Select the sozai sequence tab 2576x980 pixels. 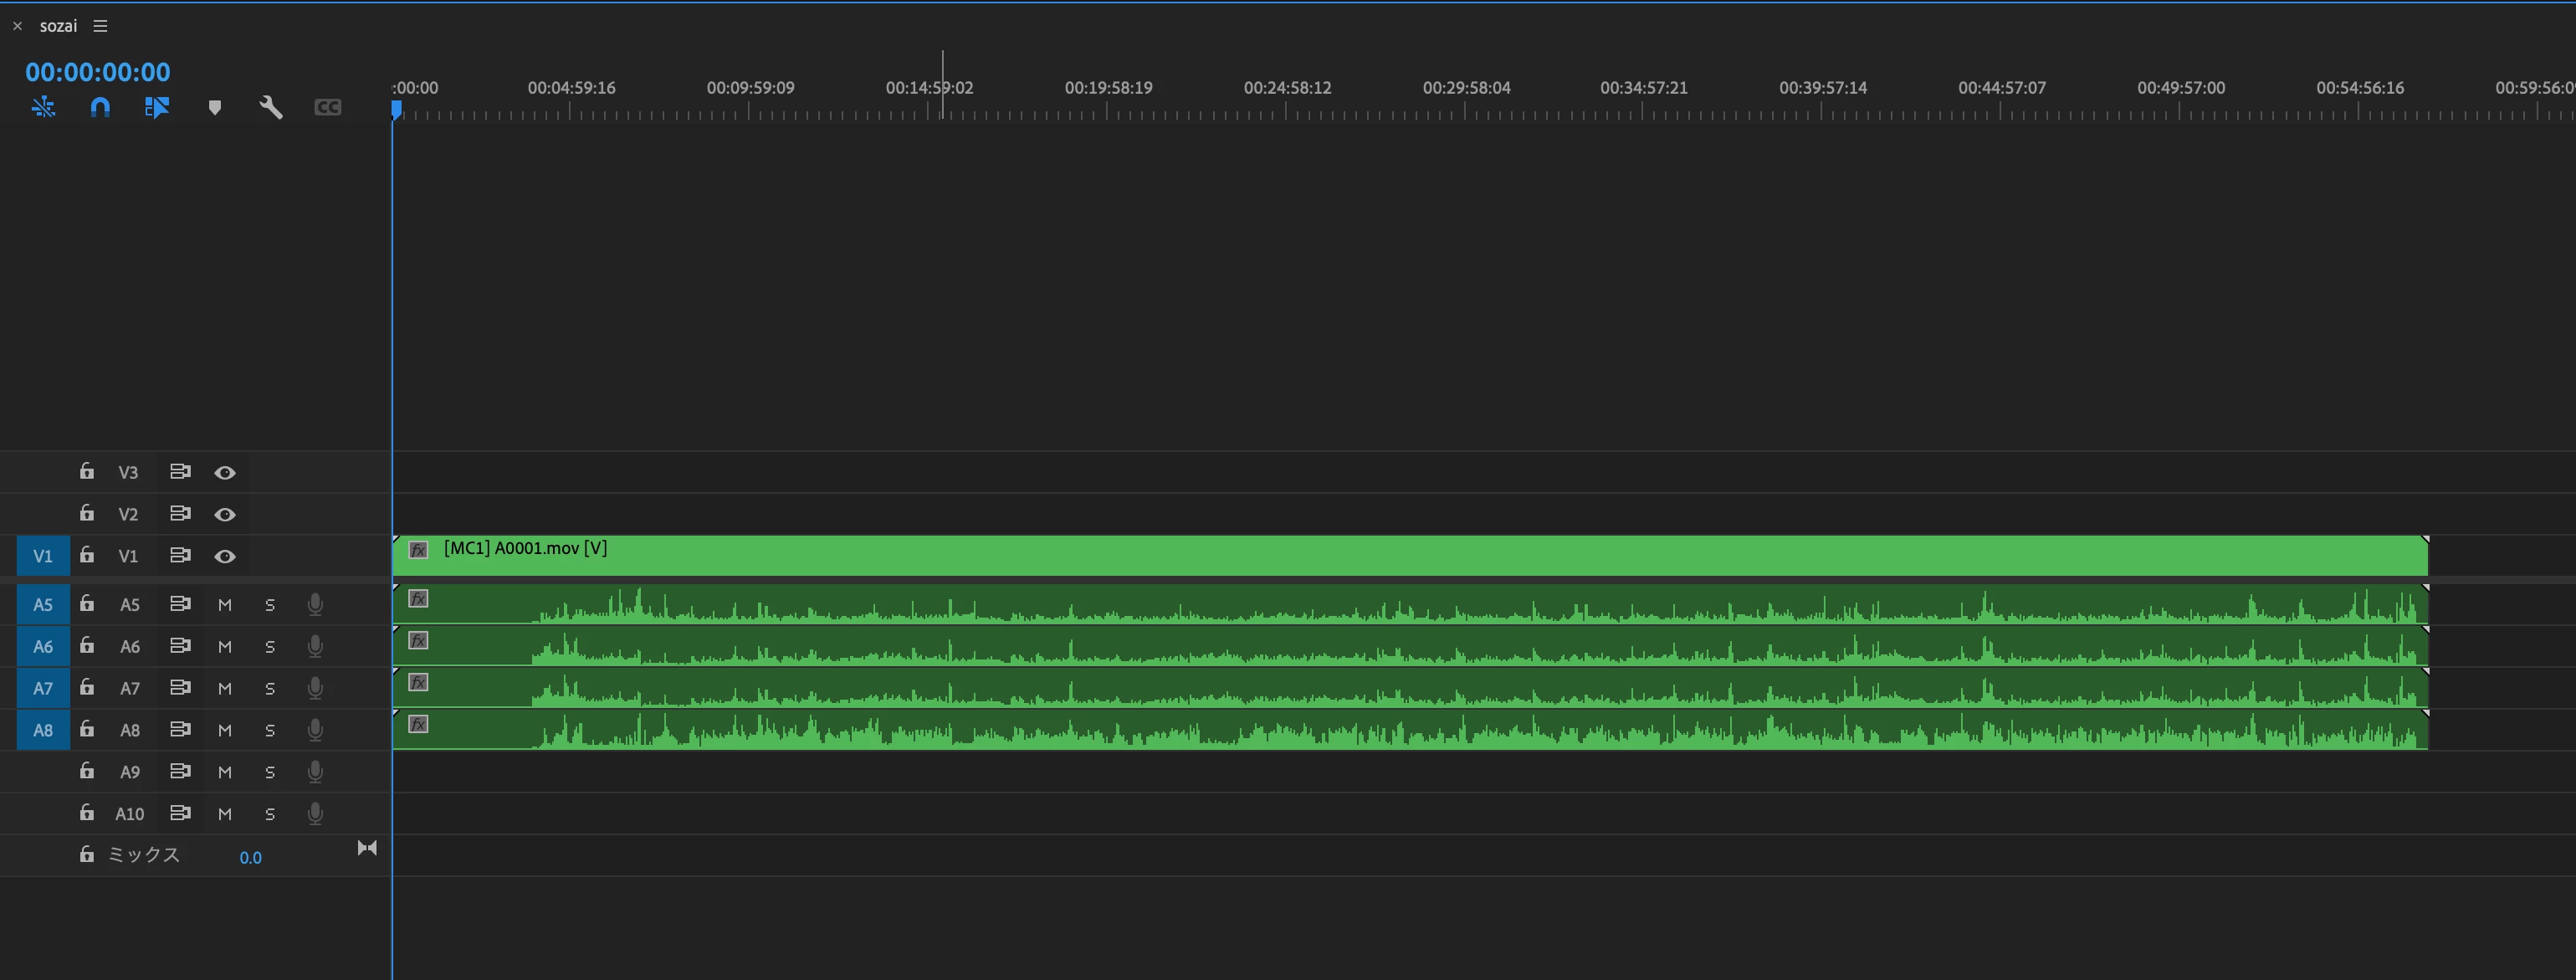click(x=58, y=26)
